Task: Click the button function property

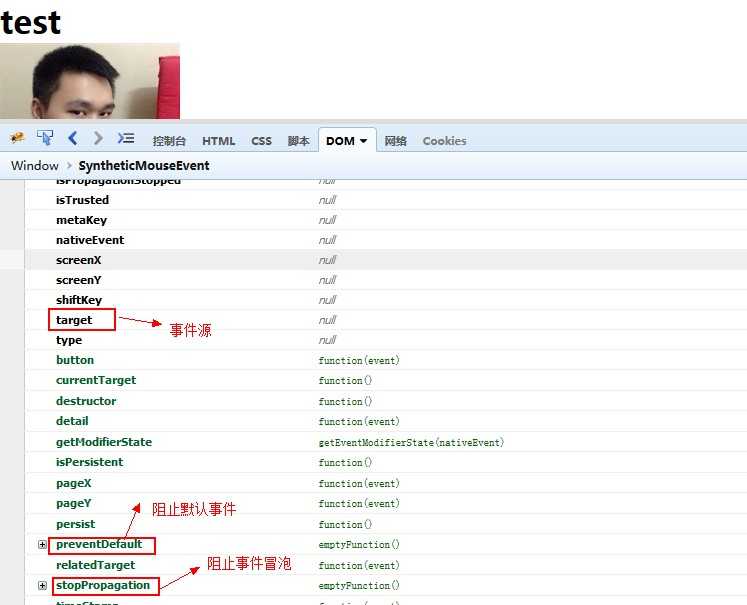Action: [75, 360]
